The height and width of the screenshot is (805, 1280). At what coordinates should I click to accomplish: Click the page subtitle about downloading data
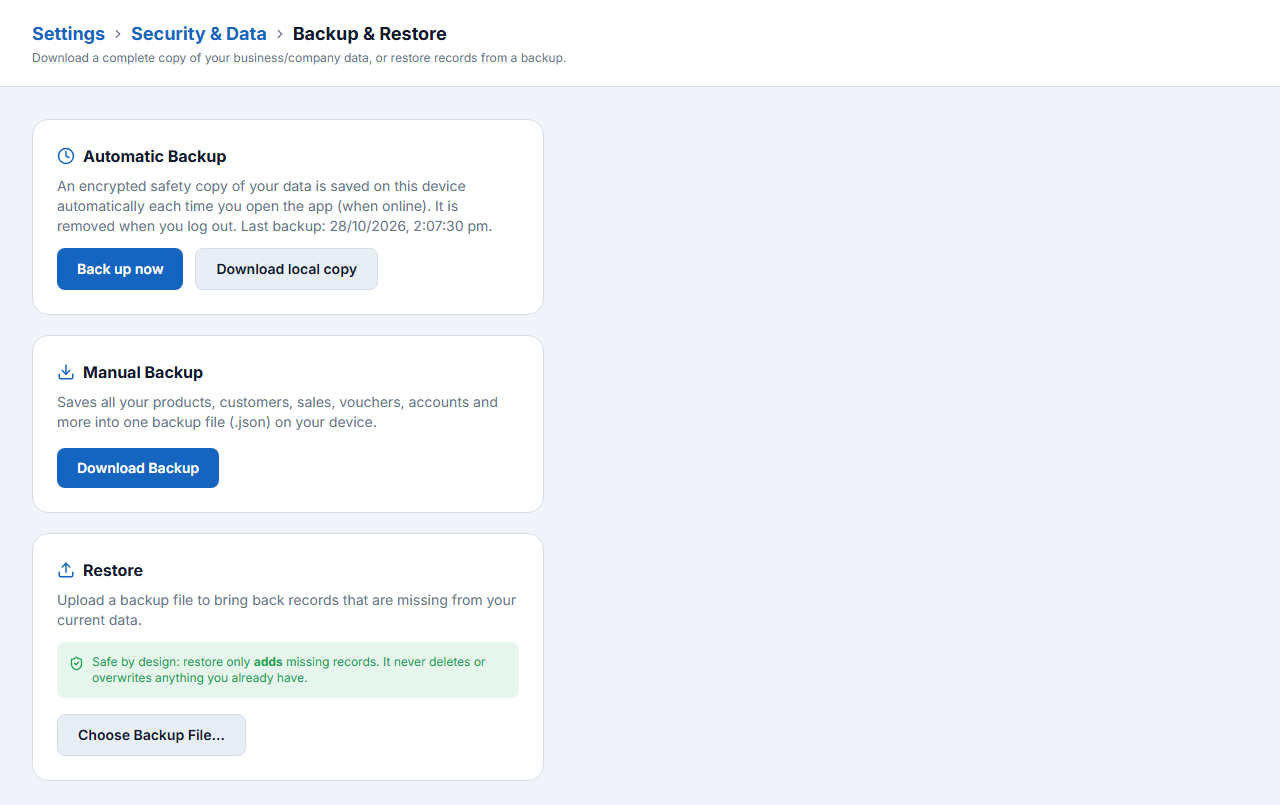point(299,58)
